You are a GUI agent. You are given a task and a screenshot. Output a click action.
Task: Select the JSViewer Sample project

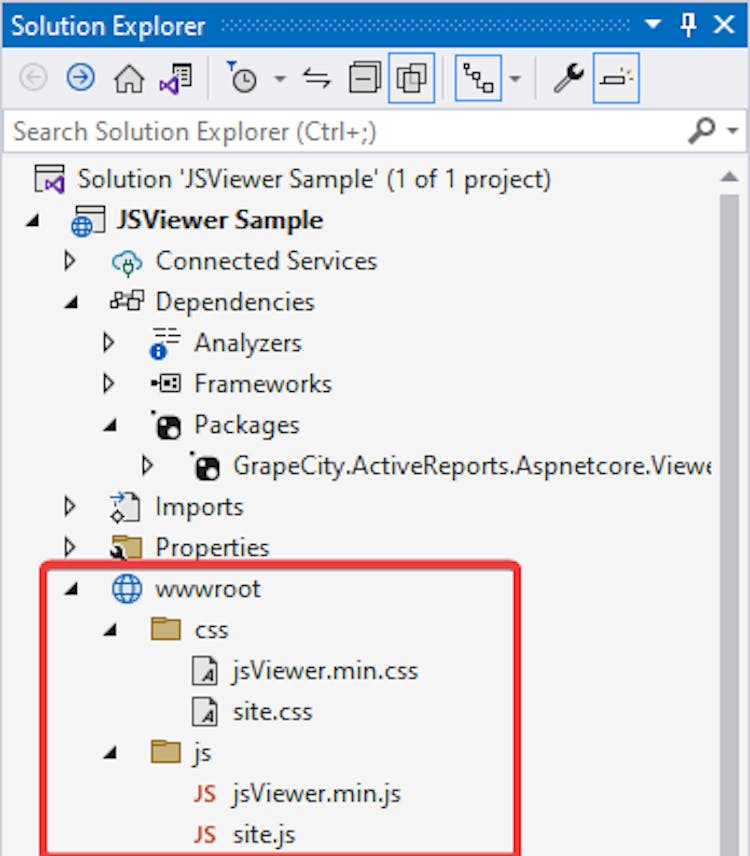219,220
